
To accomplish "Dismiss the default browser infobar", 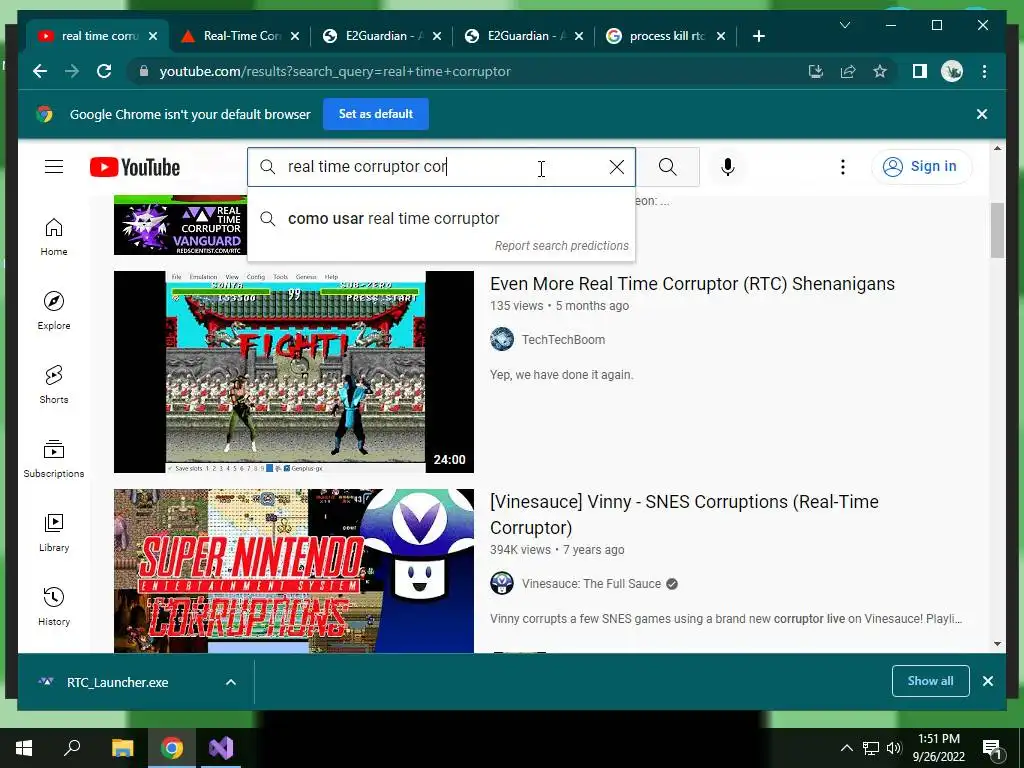I will point(982,114).
